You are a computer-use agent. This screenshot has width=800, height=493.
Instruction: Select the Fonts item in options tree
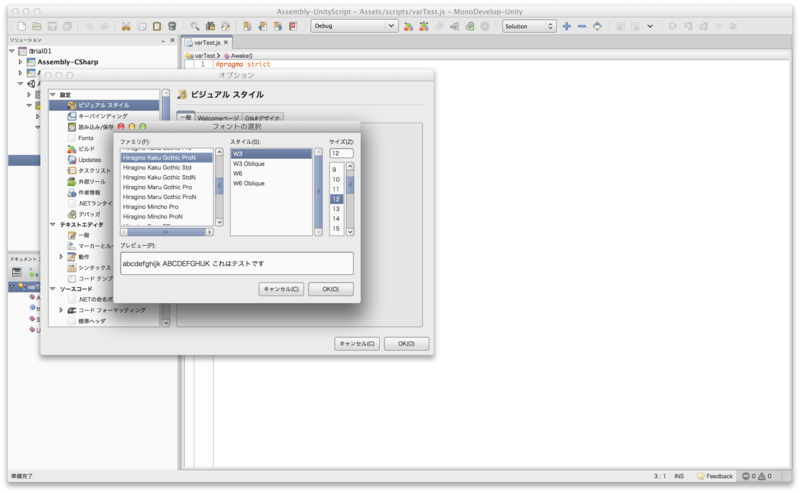coord(86,138)
